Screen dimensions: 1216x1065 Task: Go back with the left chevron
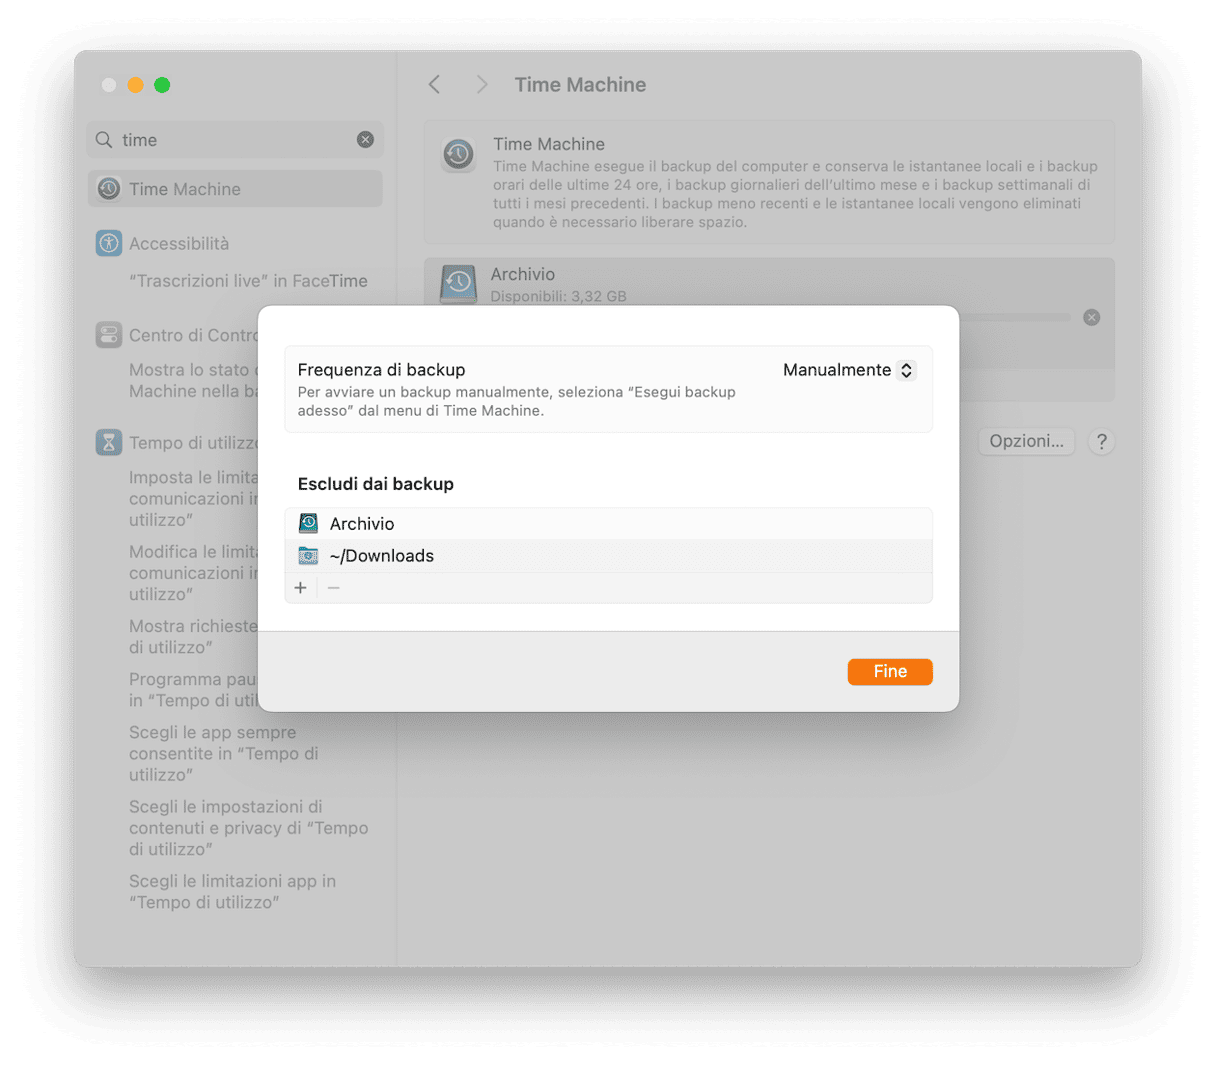pyautogui.click(x=434, y=85)
